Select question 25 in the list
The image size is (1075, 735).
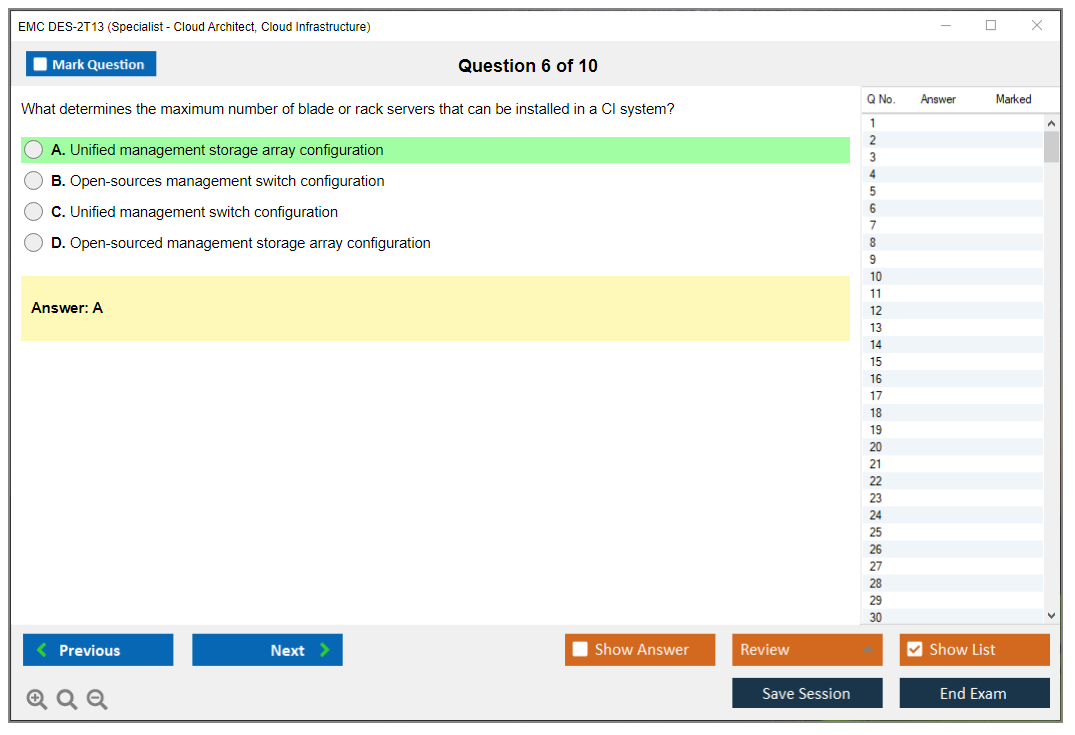876,532
